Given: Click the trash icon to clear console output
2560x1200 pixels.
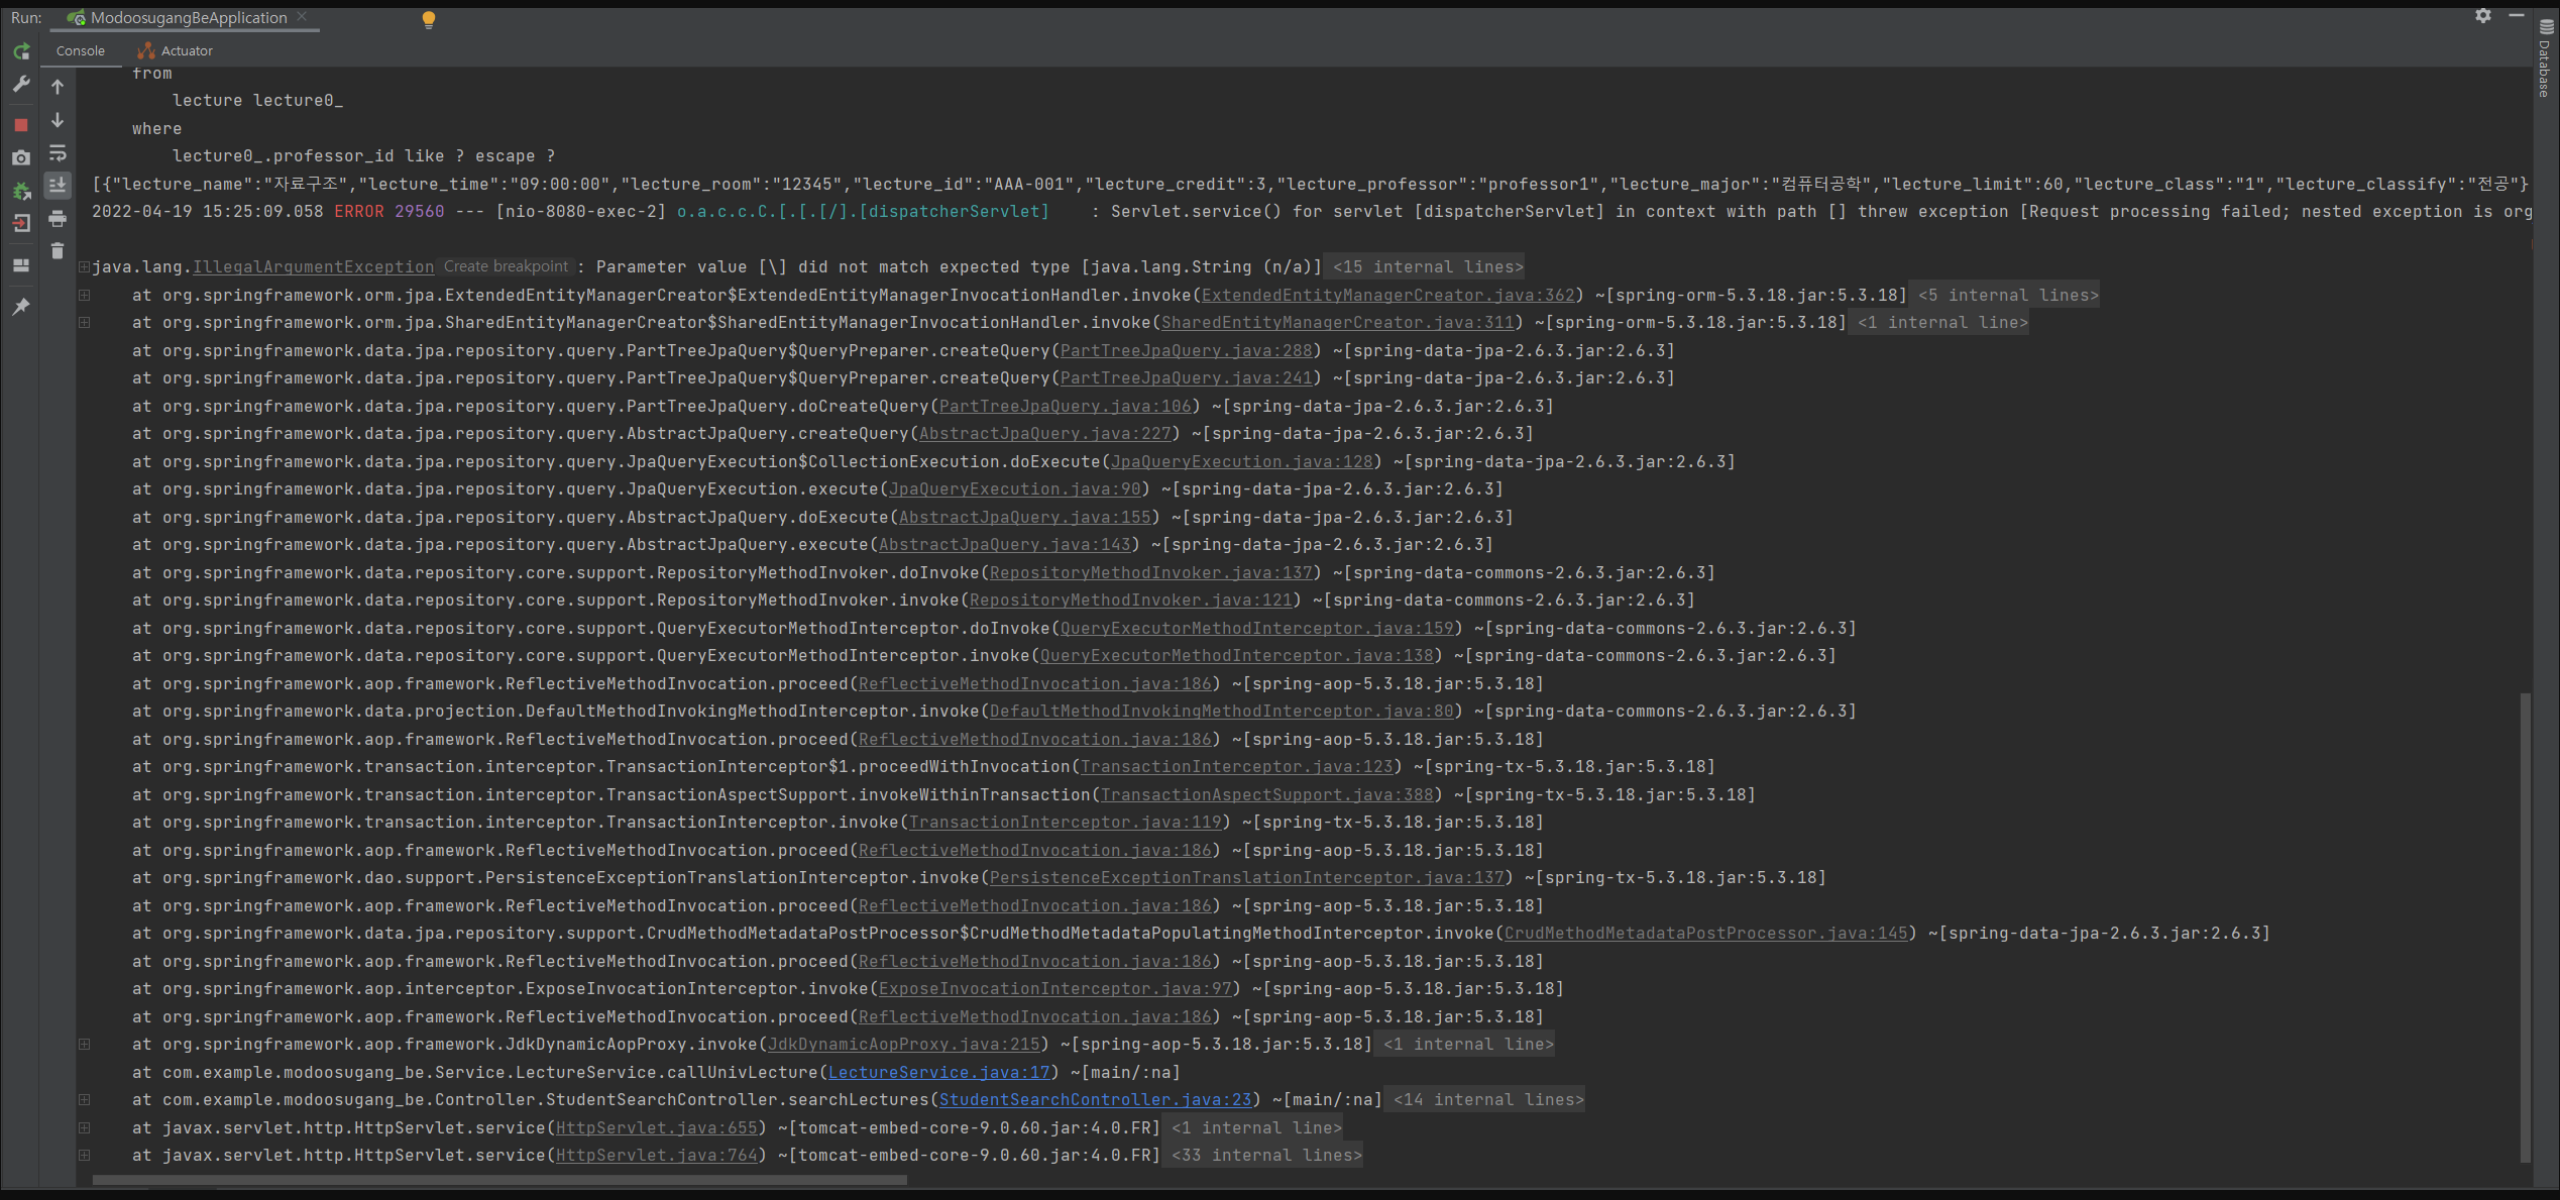Looking at the screenshot, I should pos(58,251).
